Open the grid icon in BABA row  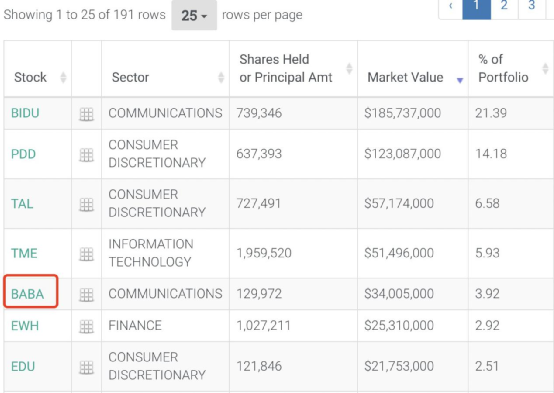click(x=87, y=294)
